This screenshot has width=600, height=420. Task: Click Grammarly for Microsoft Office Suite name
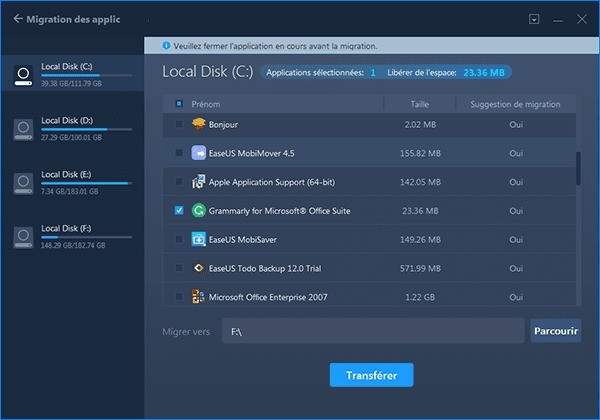(x=279, y=211)
